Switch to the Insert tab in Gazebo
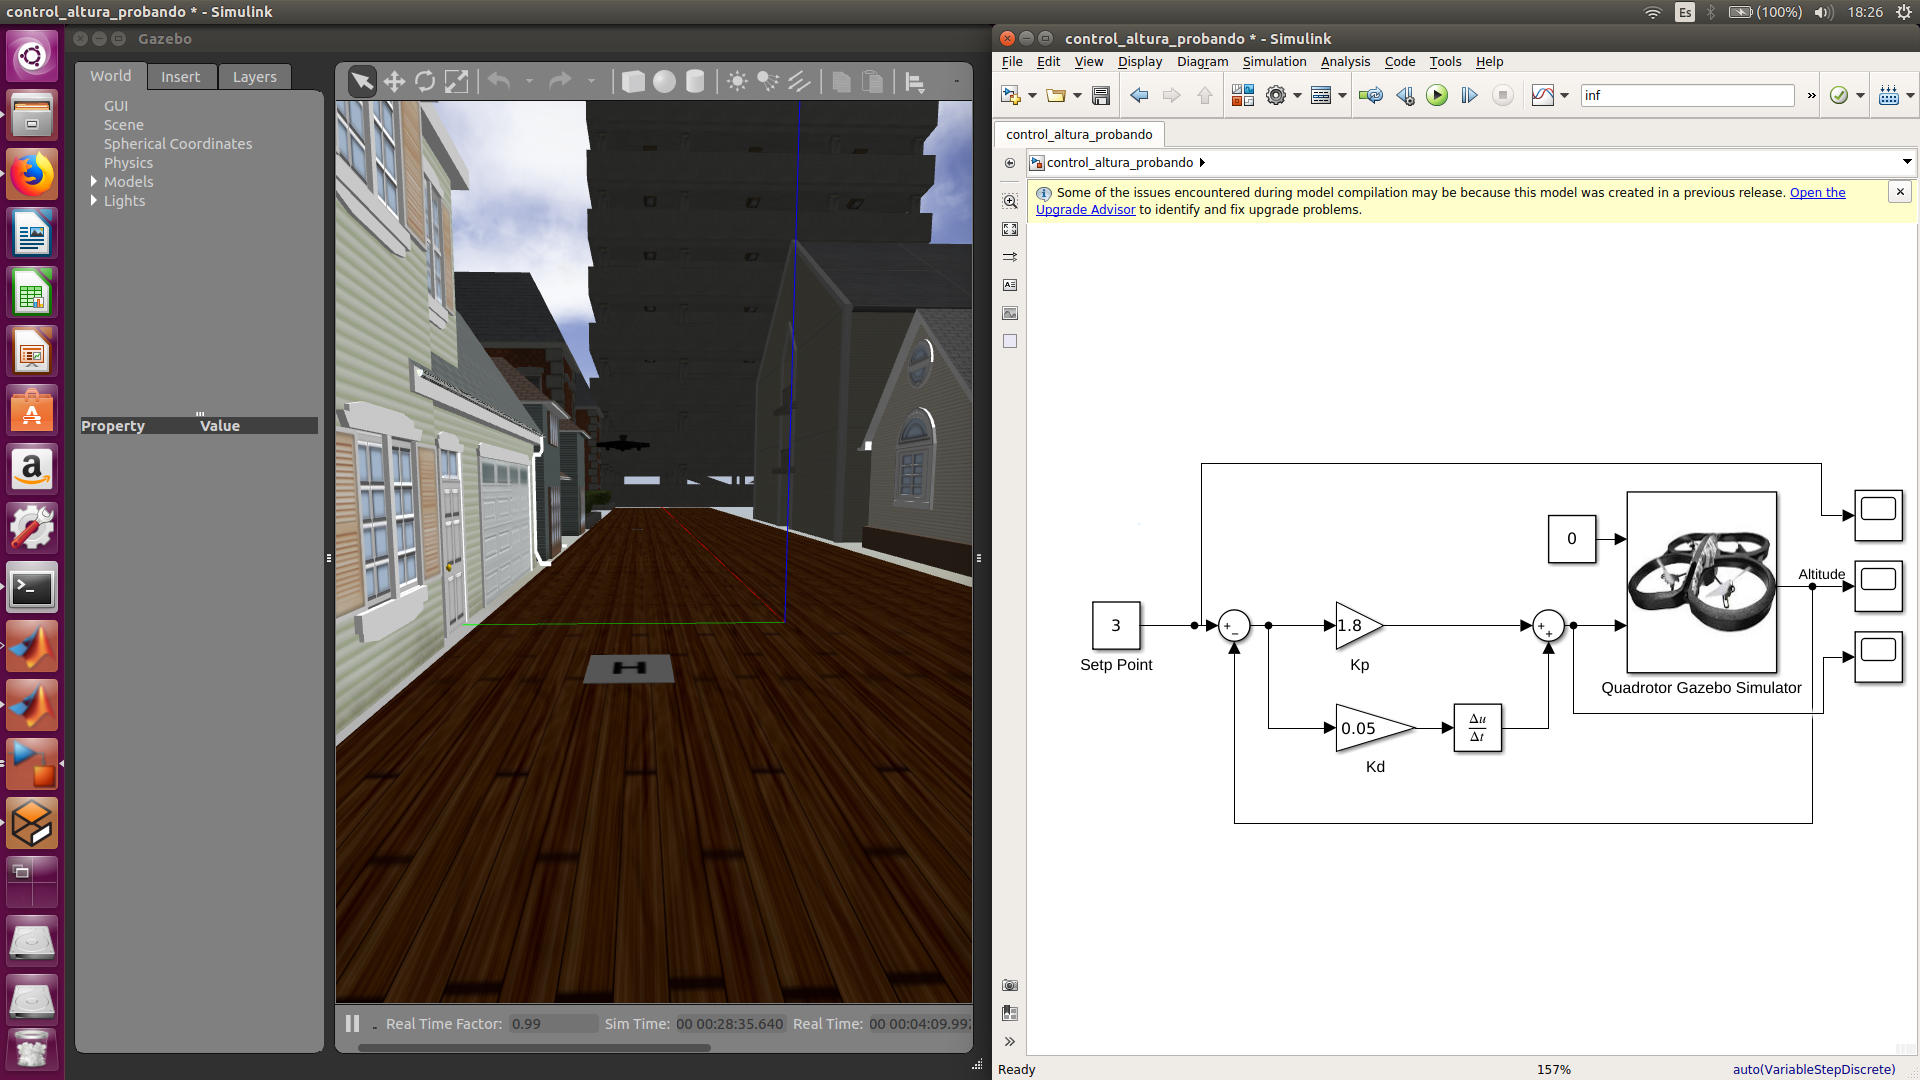The width and height of the screenshot is (1920, 1080). coord(180,77)
